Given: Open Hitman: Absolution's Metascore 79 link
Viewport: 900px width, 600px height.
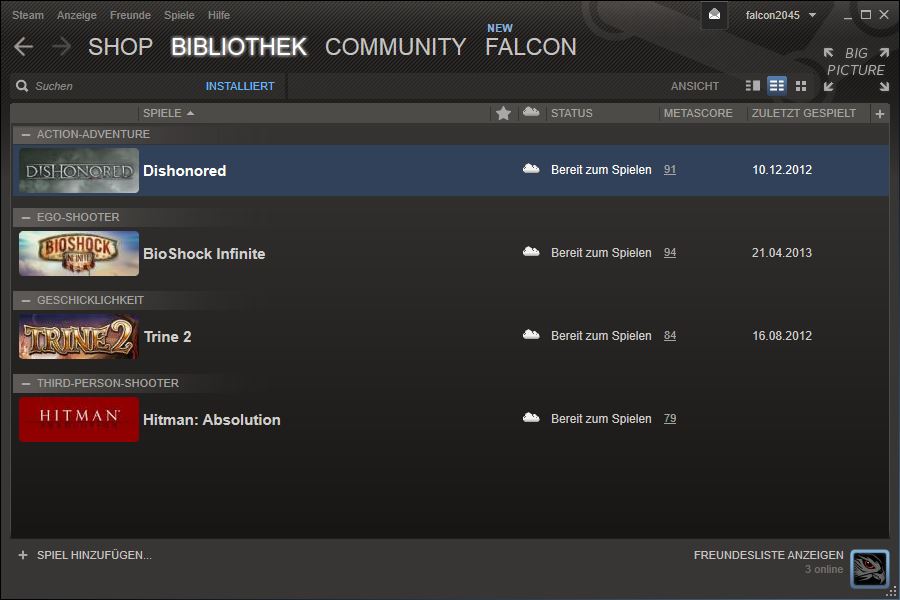Looking at the screenshot, I should [670, 419].
